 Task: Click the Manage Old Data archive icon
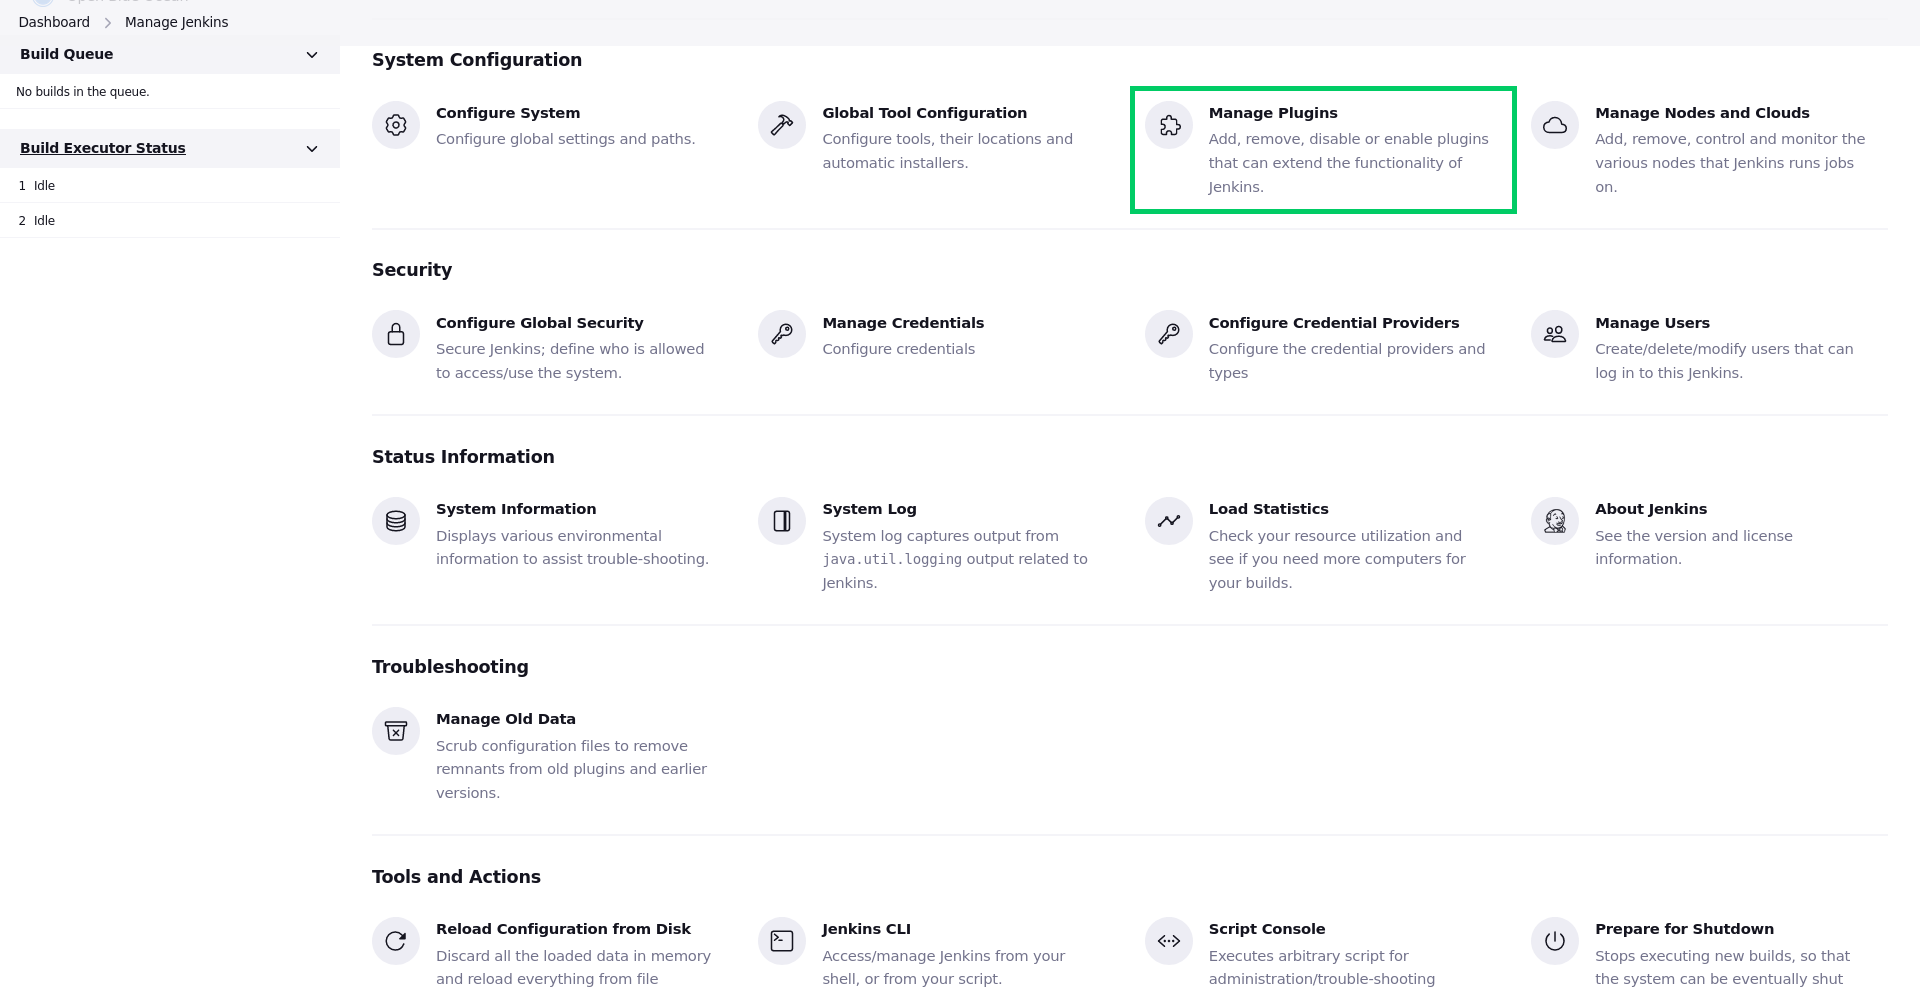pyautogui.click(x=396, y=731)
